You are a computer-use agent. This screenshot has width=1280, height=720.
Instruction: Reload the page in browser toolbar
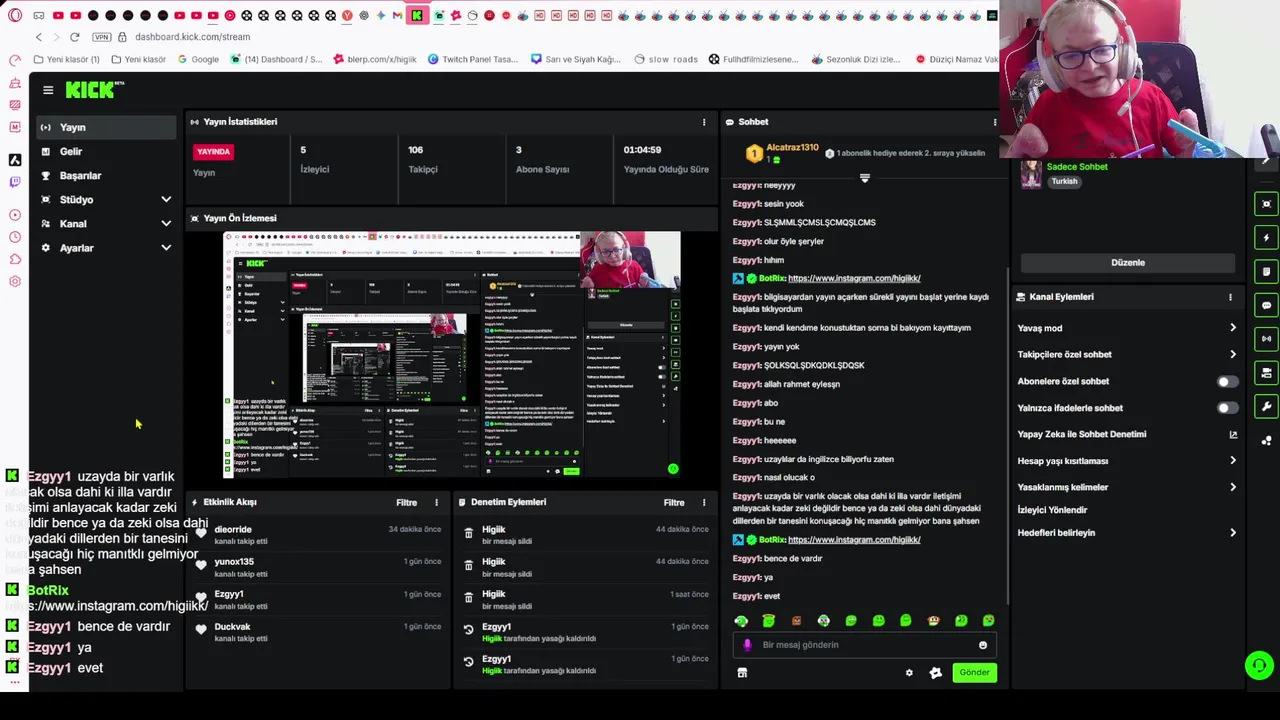(74, 37)
